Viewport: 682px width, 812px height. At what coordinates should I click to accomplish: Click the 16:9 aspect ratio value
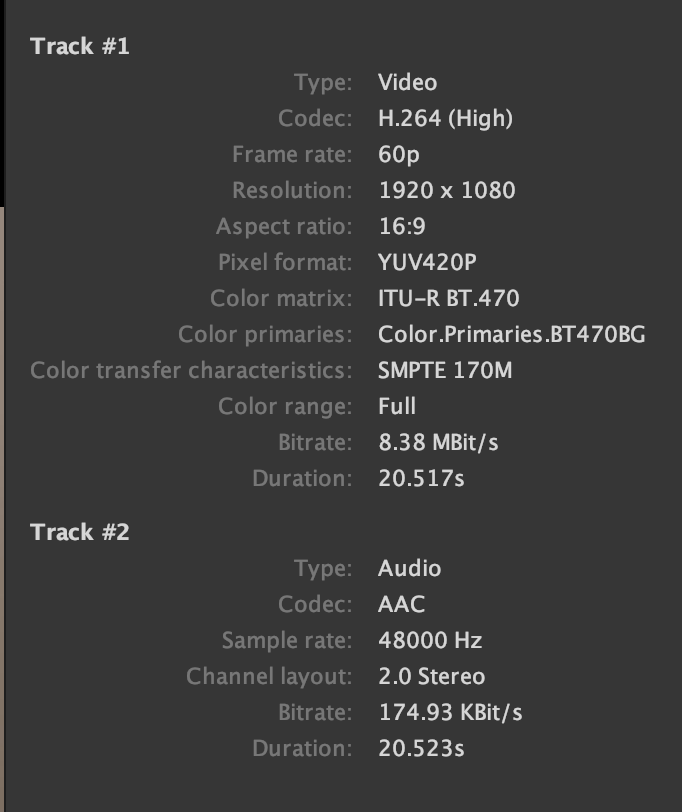tap(402, 226)
